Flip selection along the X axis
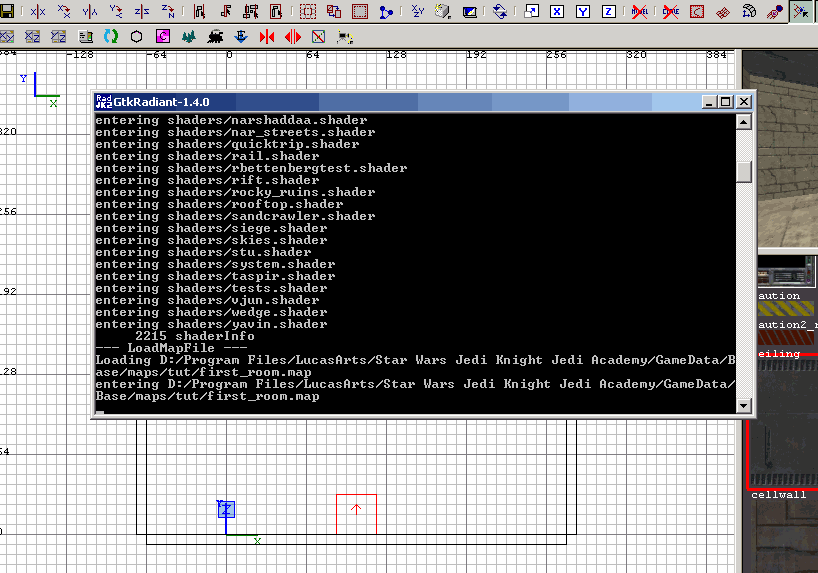The width and height of the screenshot is (818, 573). coord(38,11)
